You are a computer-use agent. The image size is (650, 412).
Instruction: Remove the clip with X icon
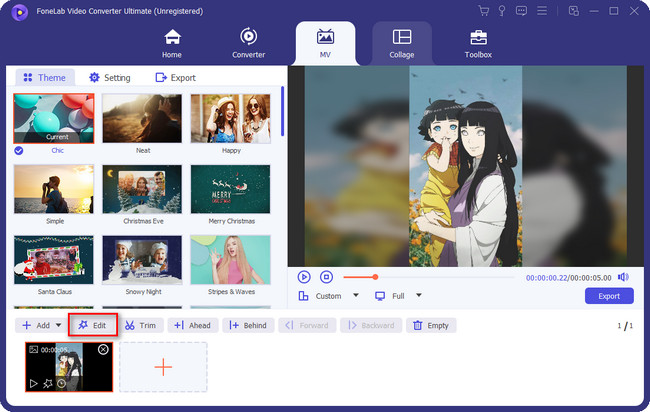tap(103, 349)
